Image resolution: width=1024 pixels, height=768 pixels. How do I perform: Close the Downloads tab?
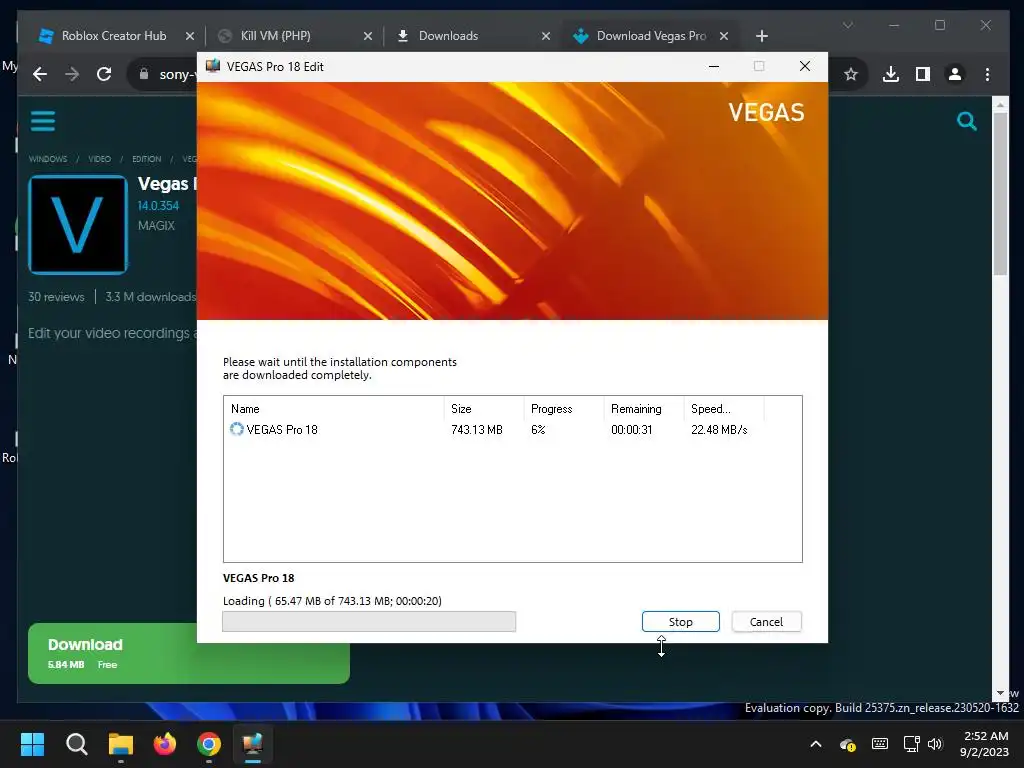tap(546, 36)
